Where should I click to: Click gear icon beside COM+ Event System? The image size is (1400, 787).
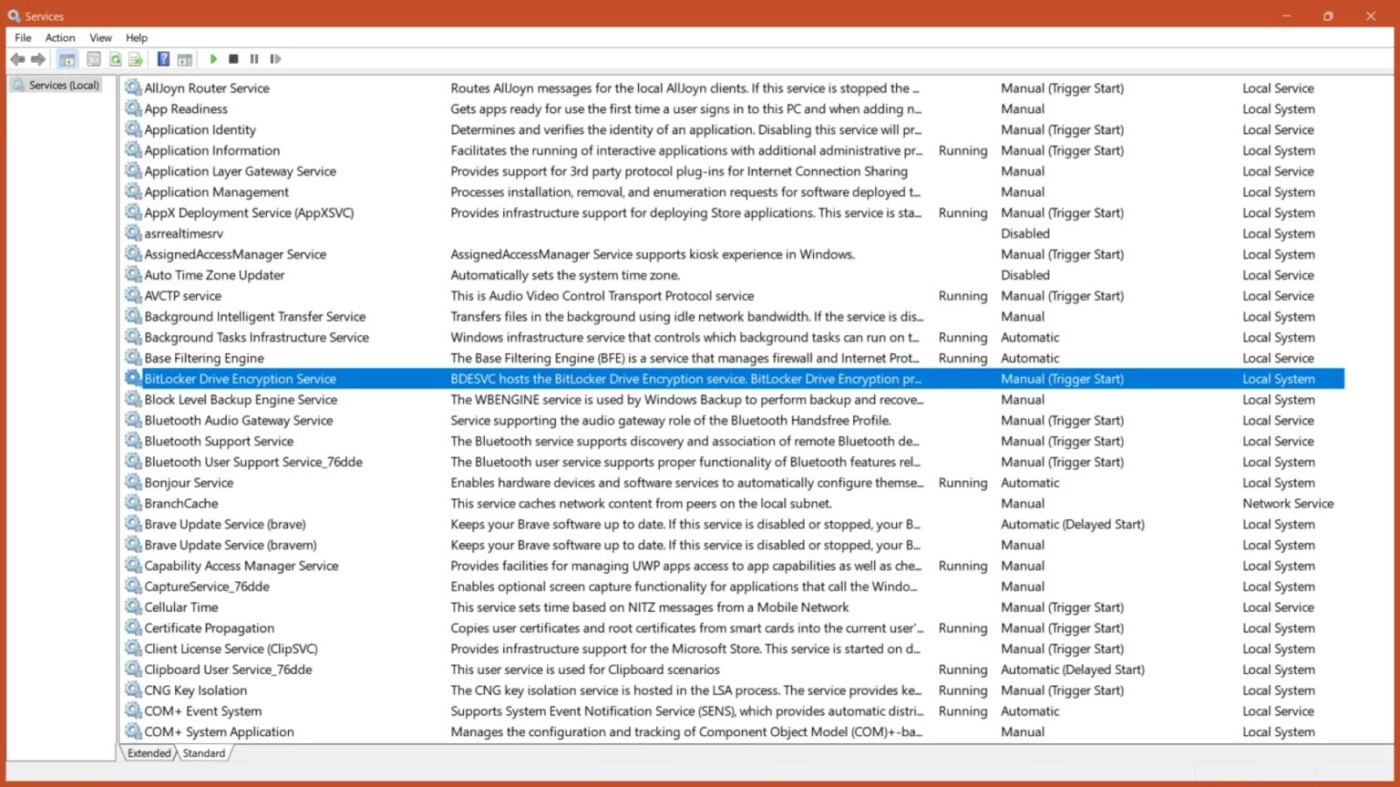click(133, 711)
